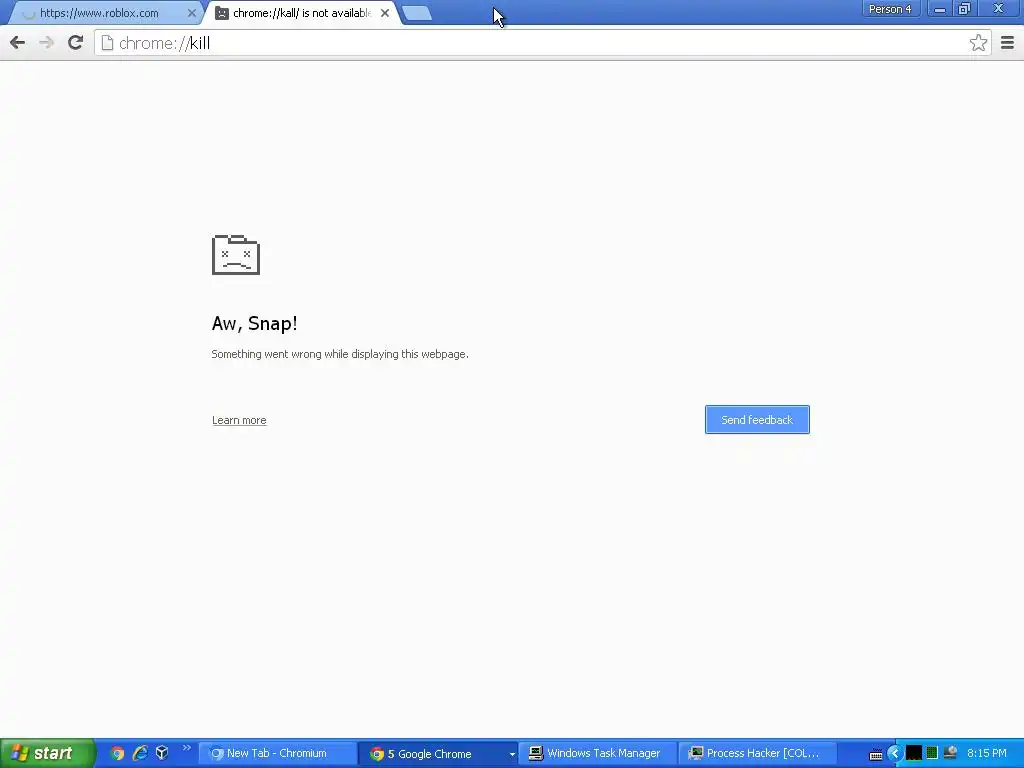The image size is (1024, 768).
Task: Bookmark this page with the star icon
Action: coord(978,43)
